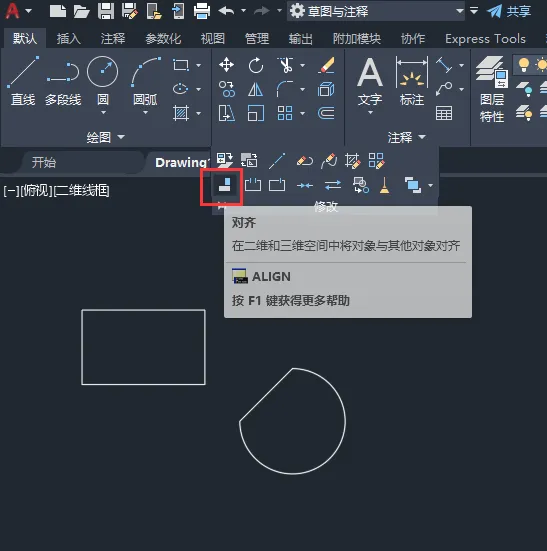This screenshot has width=547, height=551.
Task: Click the Edit Spline icon
Action: (x=329, y=161)
